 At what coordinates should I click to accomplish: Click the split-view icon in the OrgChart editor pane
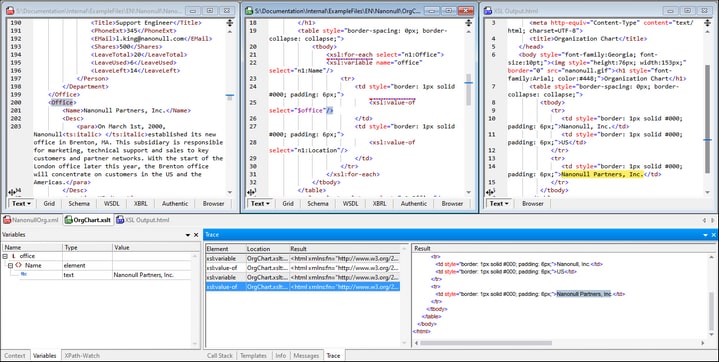point(469,23)
